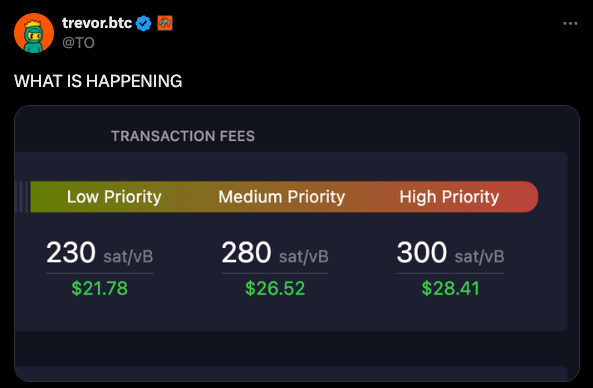Click the $28.41 high priority cost
This screenshot has width=593, height=388.
coord(450,289)
